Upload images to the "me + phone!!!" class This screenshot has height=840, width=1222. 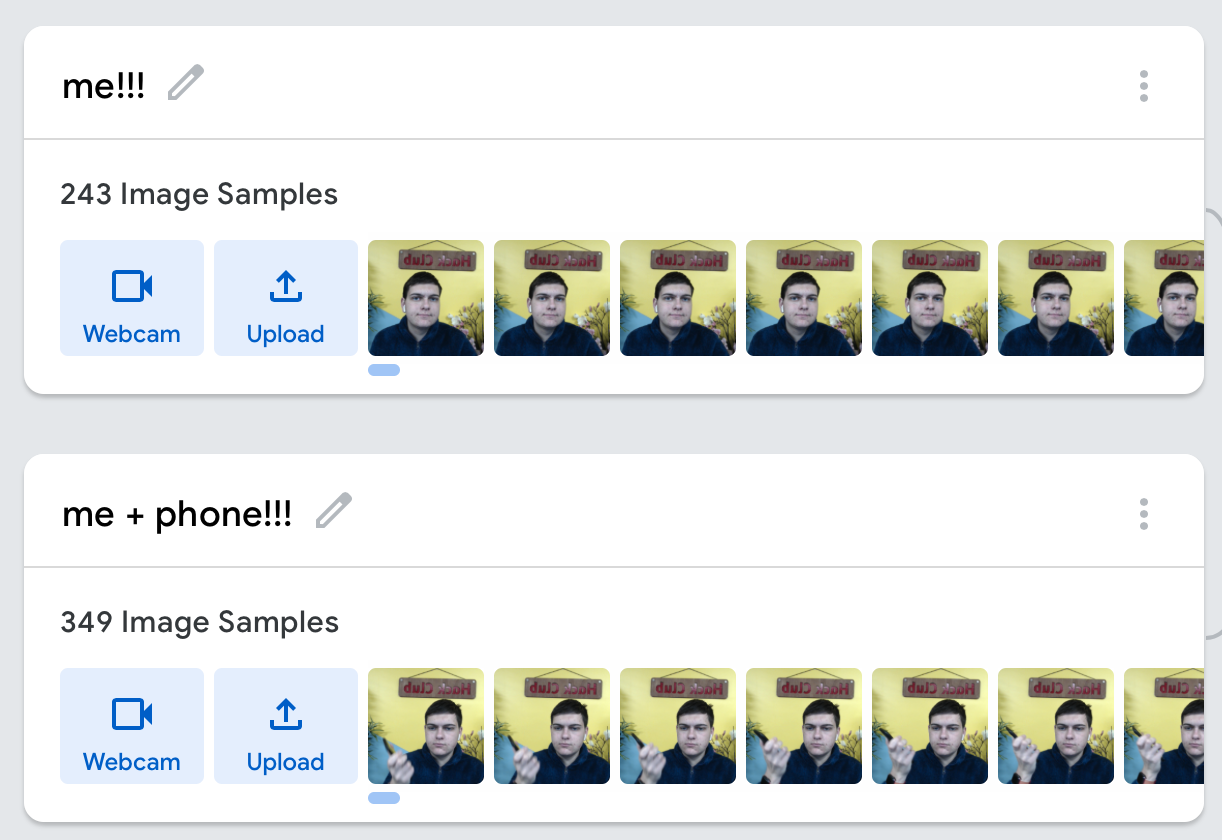[286, 726]
